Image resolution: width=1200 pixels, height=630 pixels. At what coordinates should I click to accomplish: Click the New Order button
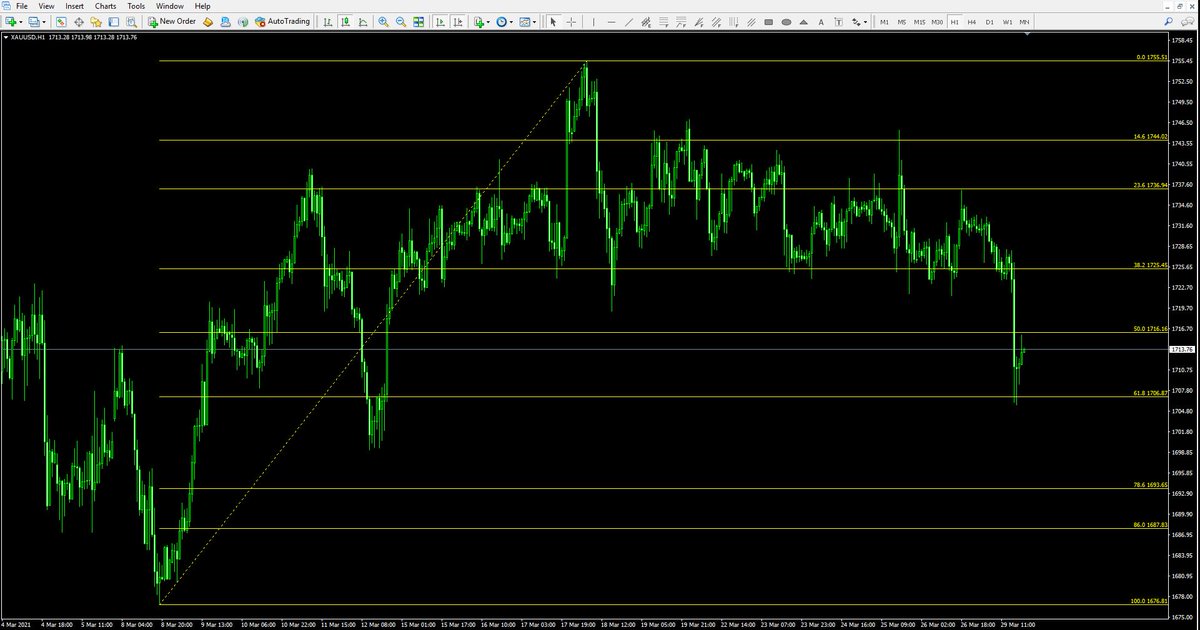pyautogui.click(x=170, y=21)
